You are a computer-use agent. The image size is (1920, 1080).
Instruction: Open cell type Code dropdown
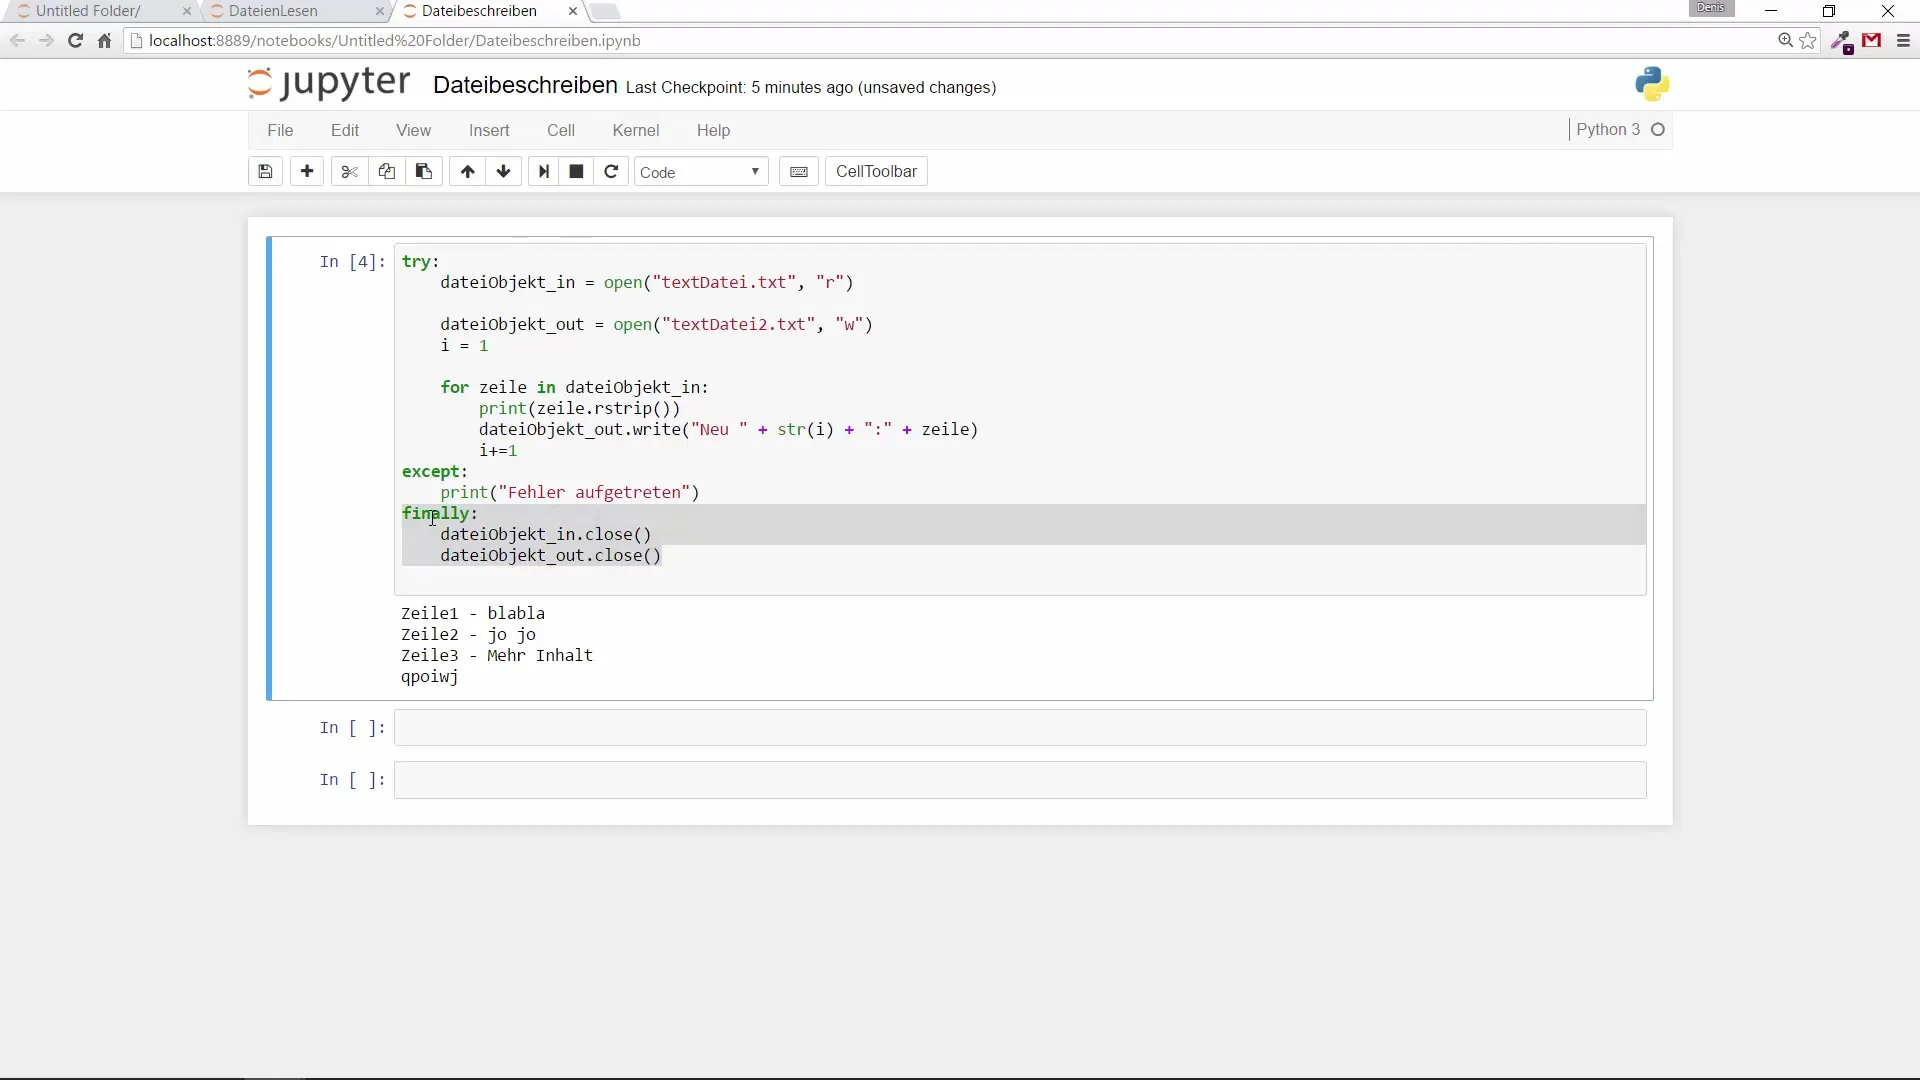click(701, 172)
